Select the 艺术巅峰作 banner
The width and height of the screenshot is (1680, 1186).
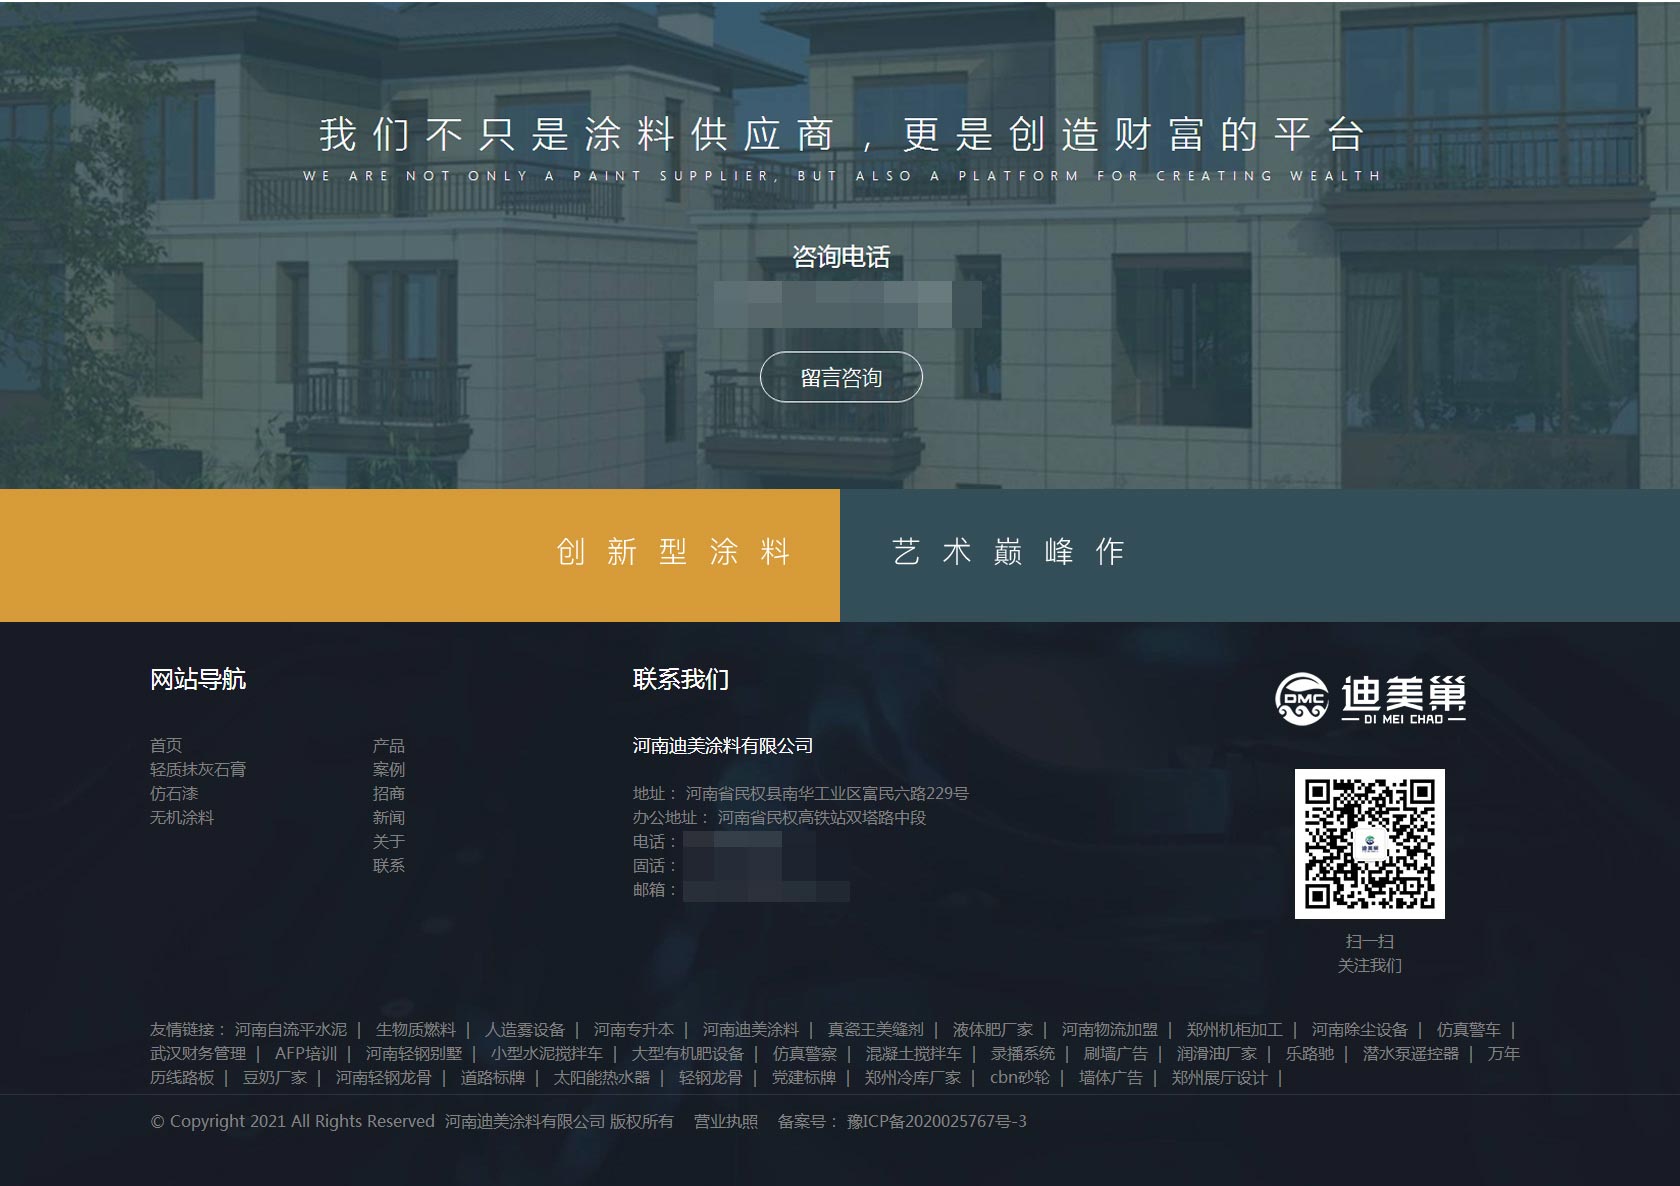(1260, 555)
